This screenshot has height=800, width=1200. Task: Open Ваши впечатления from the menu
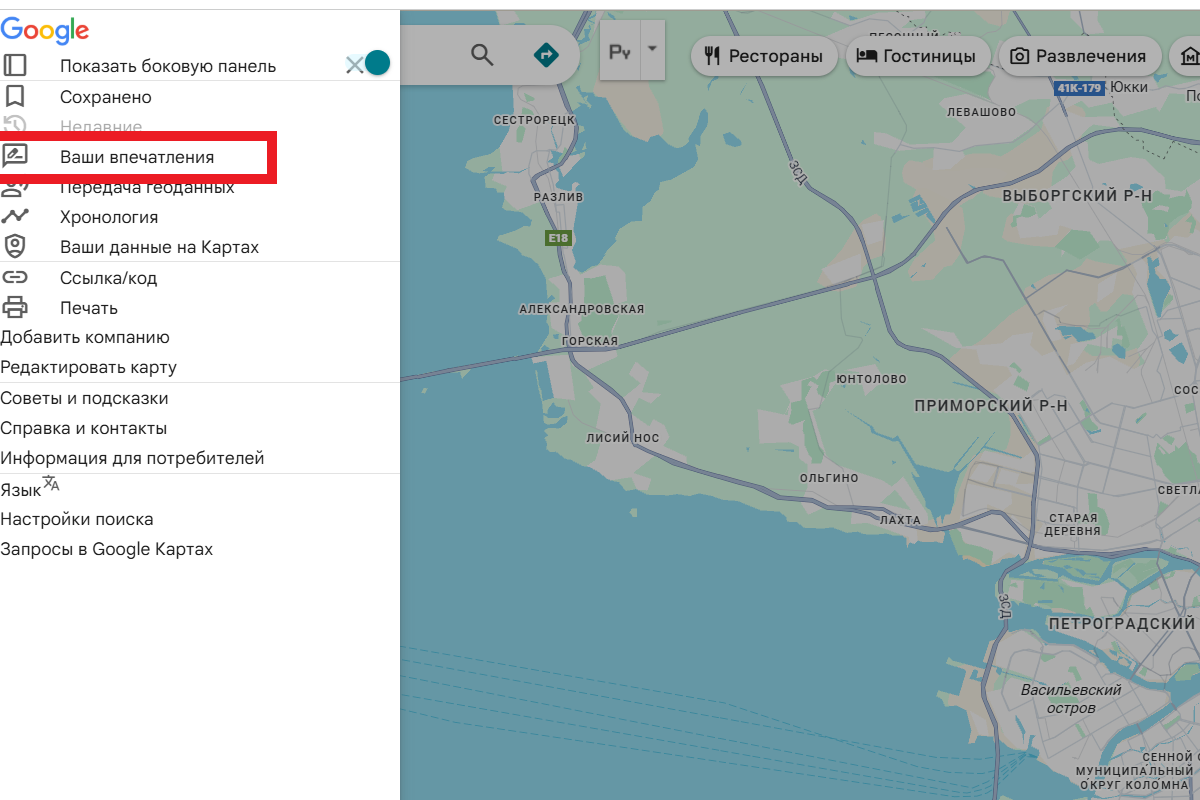pyautogui.click(x=140, y=156)
